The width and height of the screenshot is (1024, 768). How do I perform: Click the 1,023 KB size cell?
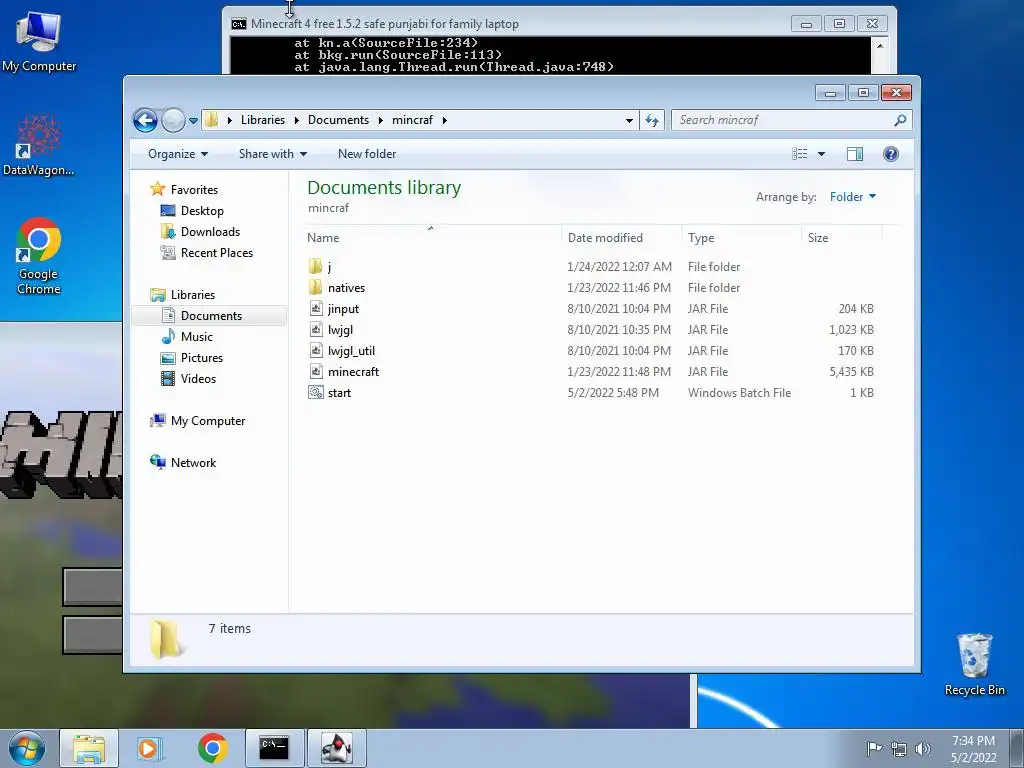tap(851, 330)
